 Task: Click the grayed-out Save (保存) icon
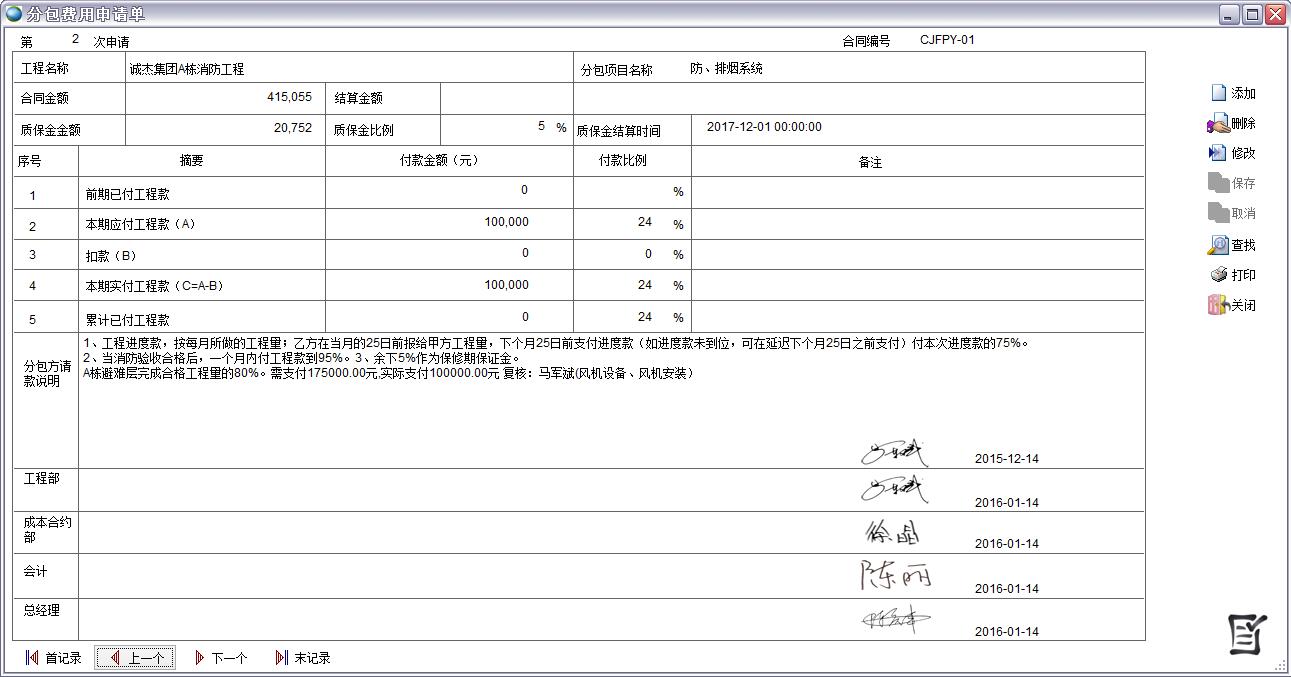(x=1218, y=183)
